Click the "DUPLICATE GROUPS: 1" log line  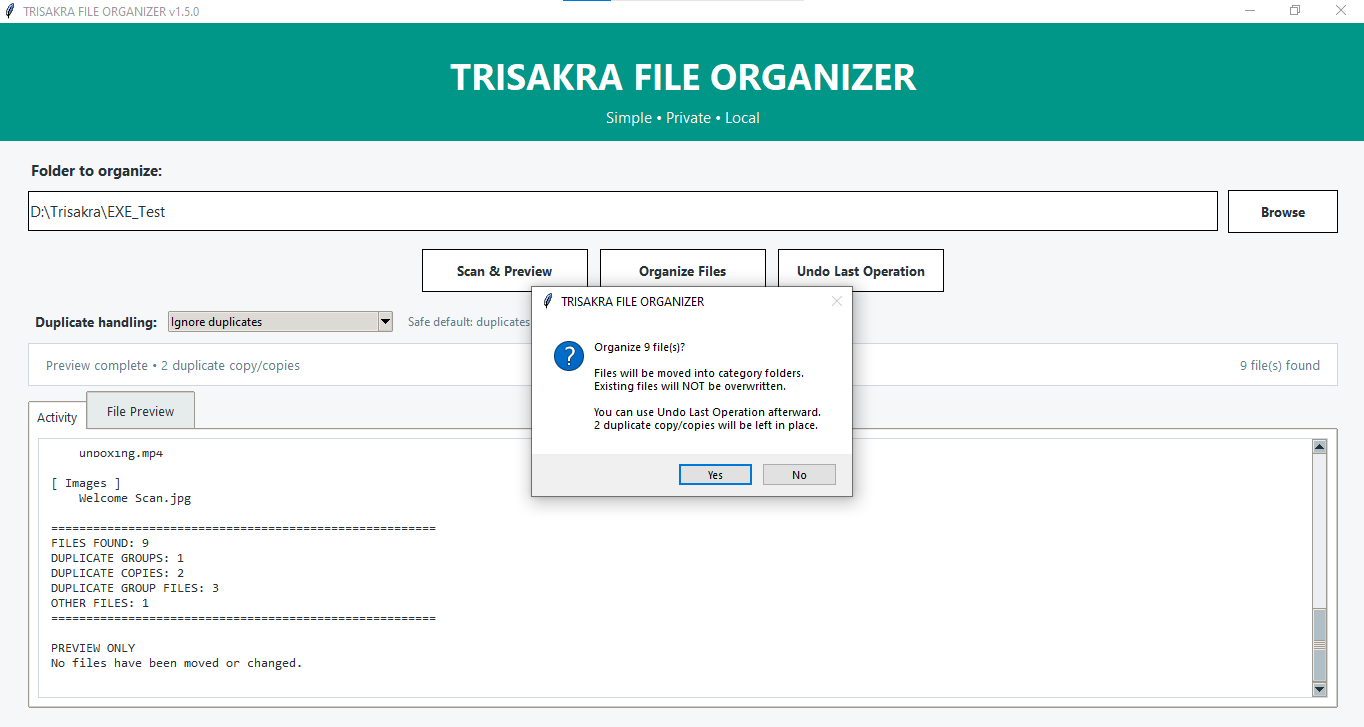tap(118, 558)
